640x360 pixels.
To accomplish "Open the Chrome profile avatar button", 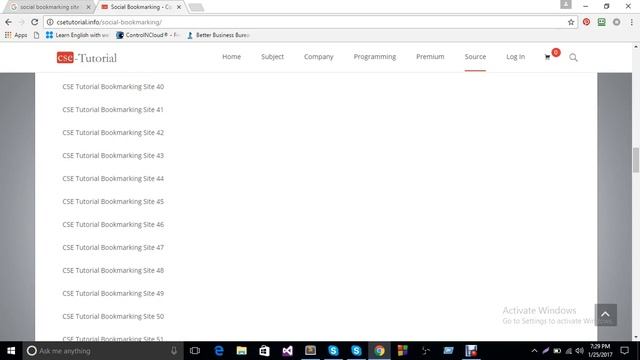I will [x=566, y=4].
